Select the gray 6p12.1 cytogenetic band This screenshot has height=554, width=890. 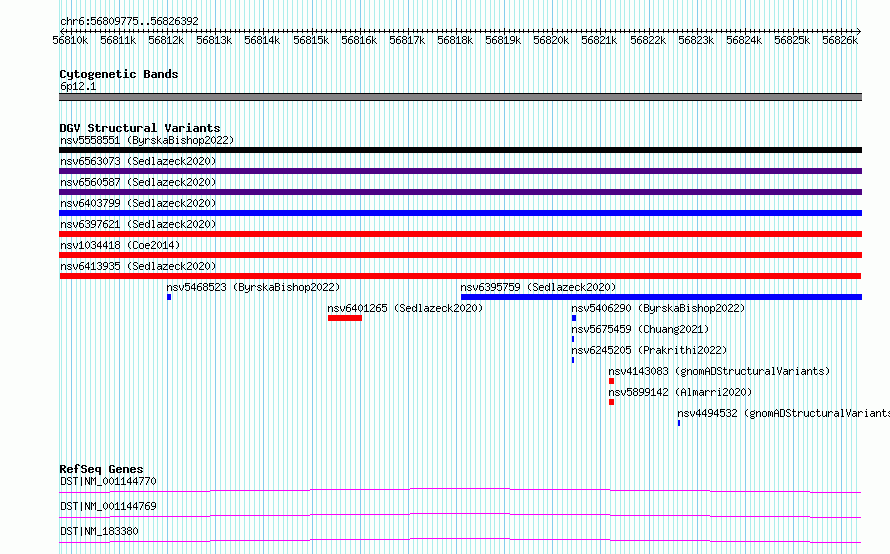pyautogui.click(x=460, y=97)
